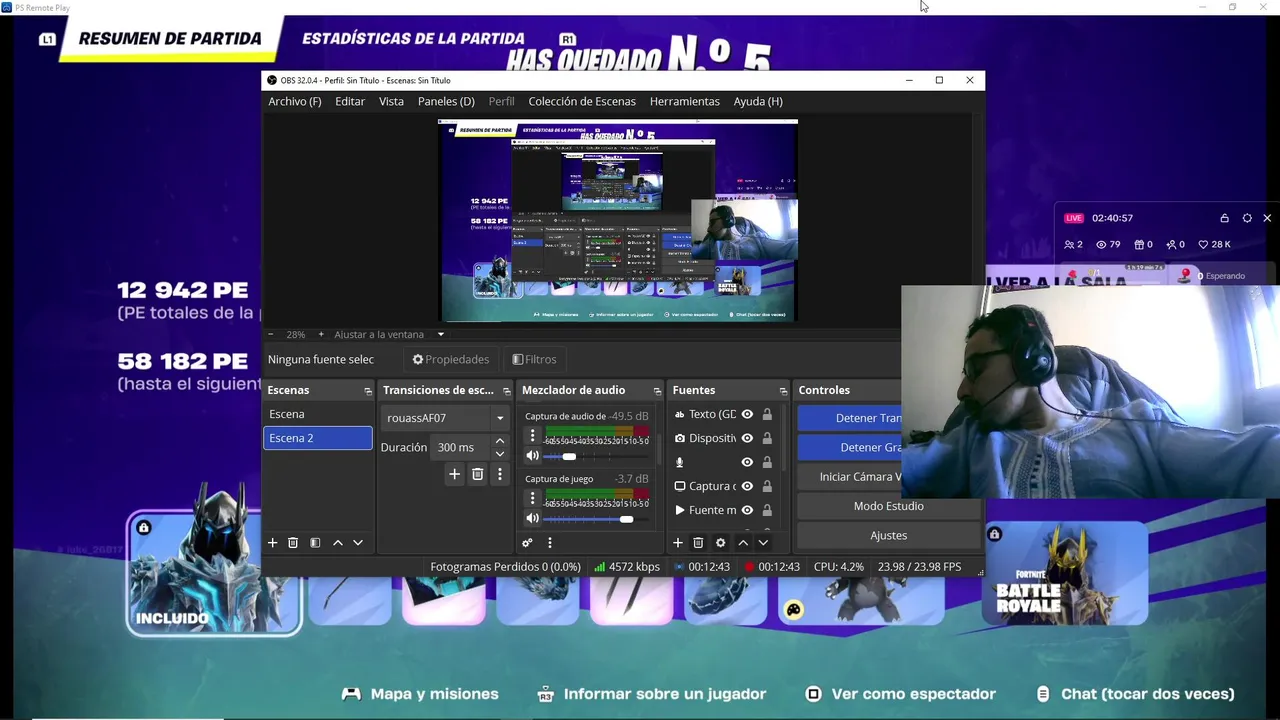This screenshot has width=1280, height=720.
Task: Click the Propiedades button
Action: coord(451,359)
